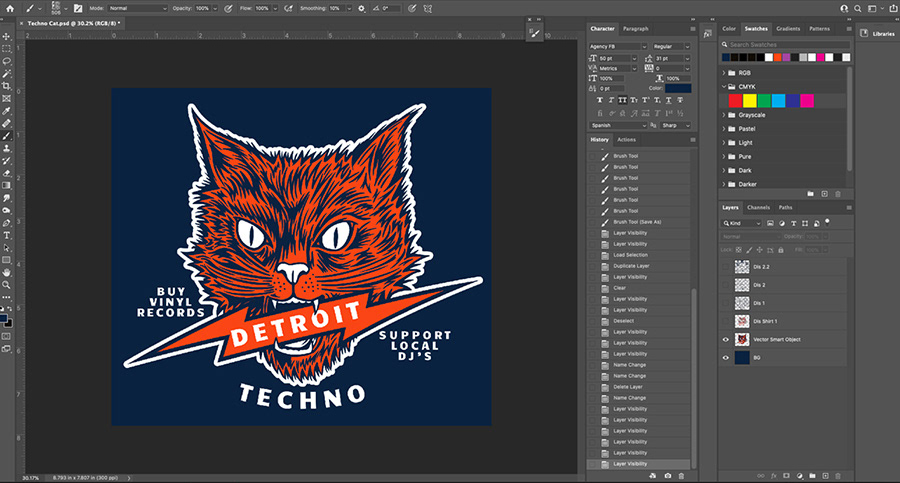Viewport: 900px width, 483px height.
Task: Select the Eraser tool
Action: tap(6, 173)
